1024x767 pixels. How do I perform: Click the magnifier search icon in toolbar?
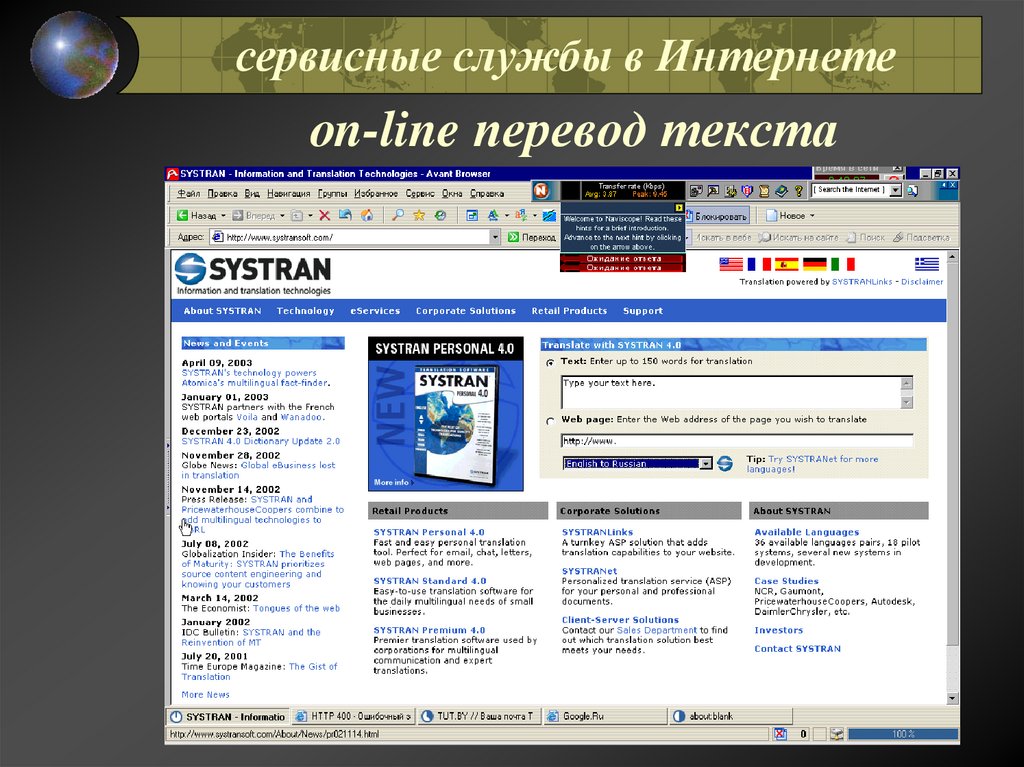click(398, 215)
